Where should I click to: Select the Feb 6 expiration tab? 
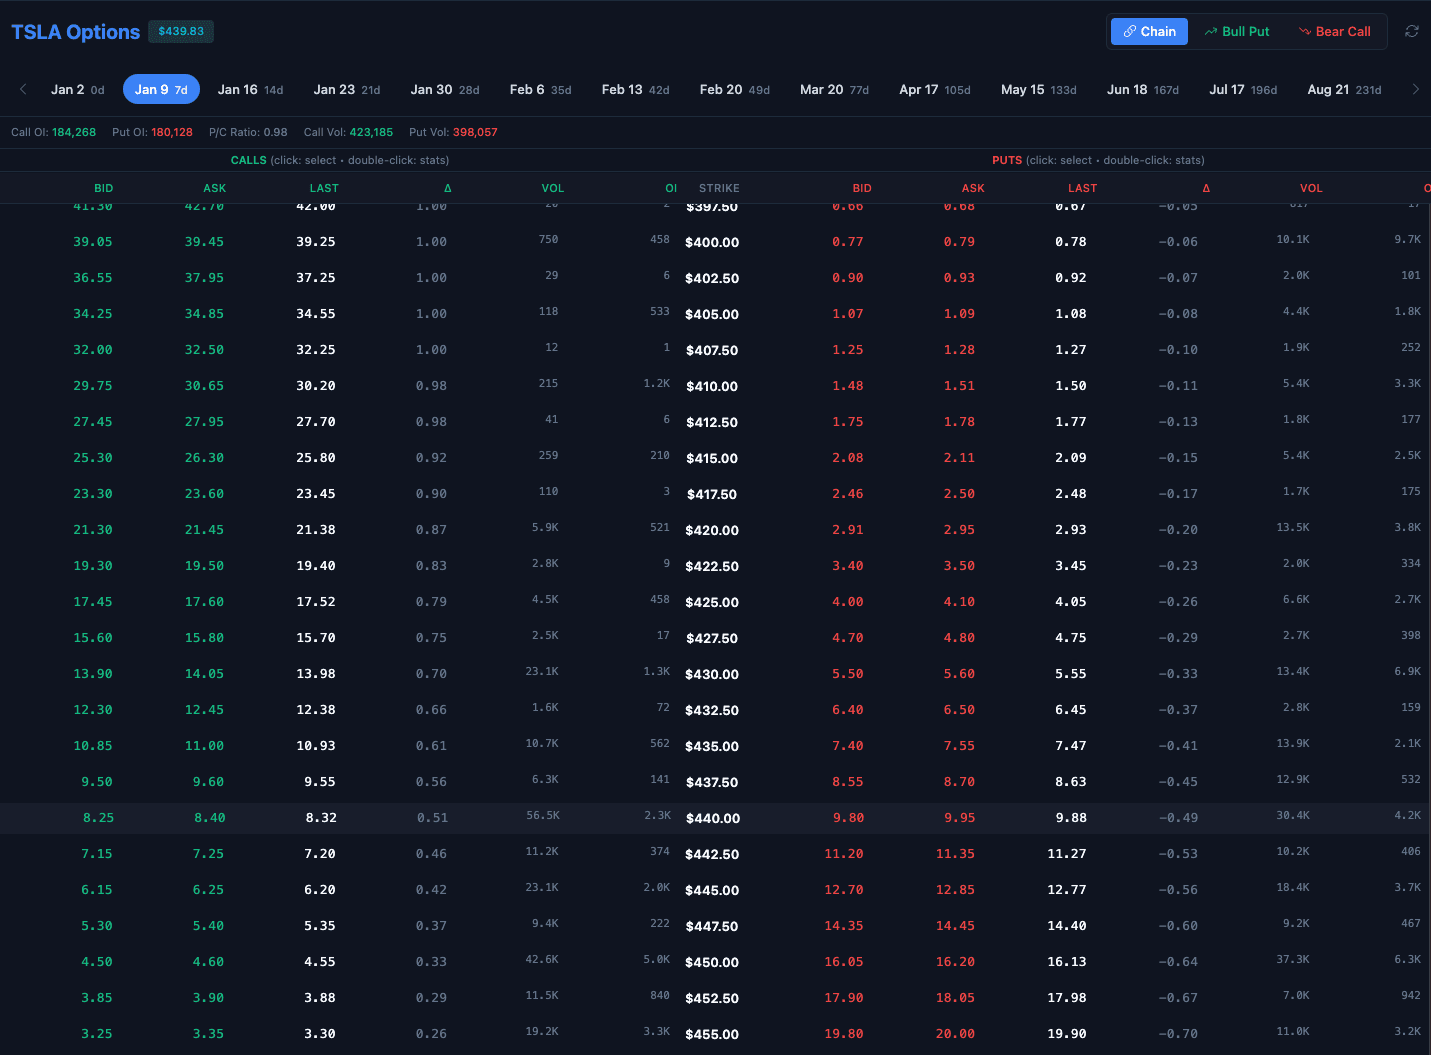(x=541, y=89)
